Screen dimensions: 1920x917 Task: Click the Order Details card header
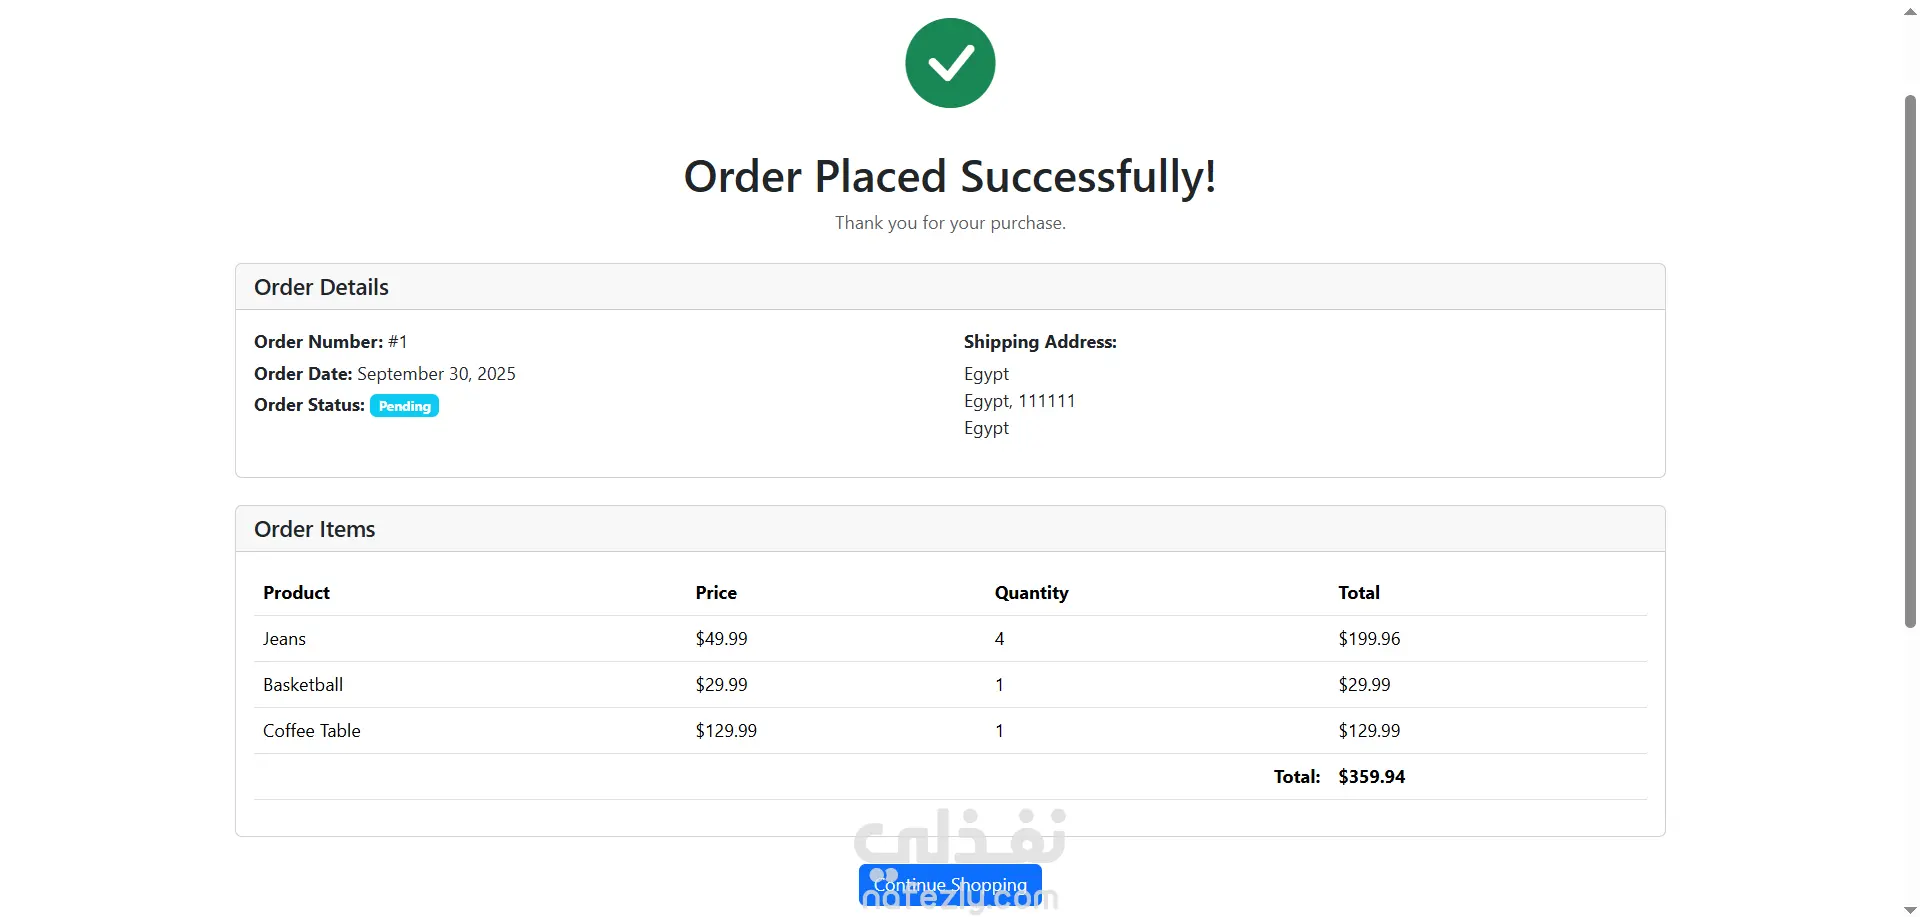[x=321, y=287]
